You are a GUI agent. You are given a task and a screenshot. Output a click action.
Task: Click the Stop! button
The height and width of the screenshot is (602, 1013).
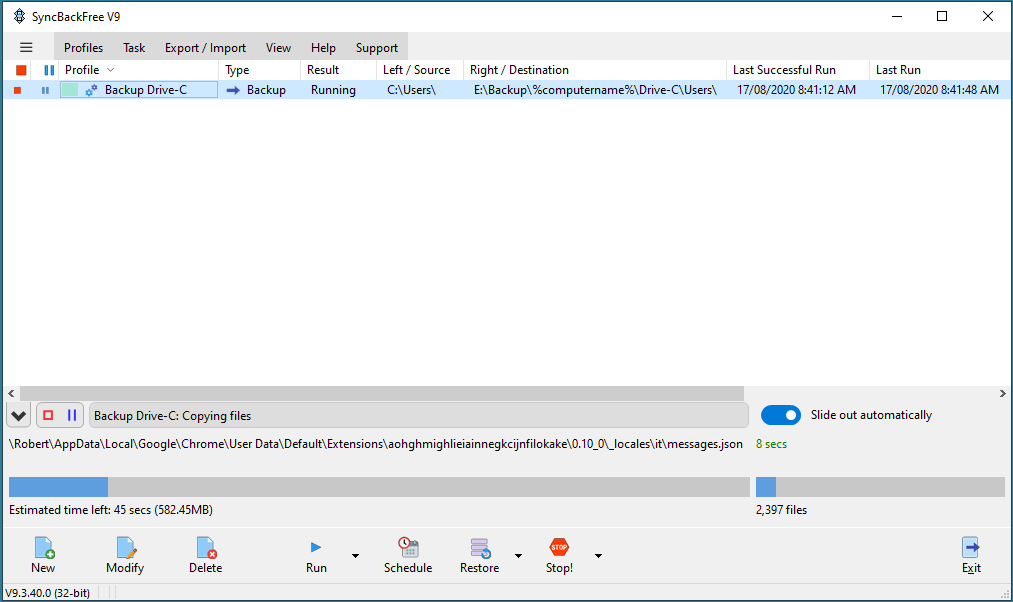pos(559,555)
